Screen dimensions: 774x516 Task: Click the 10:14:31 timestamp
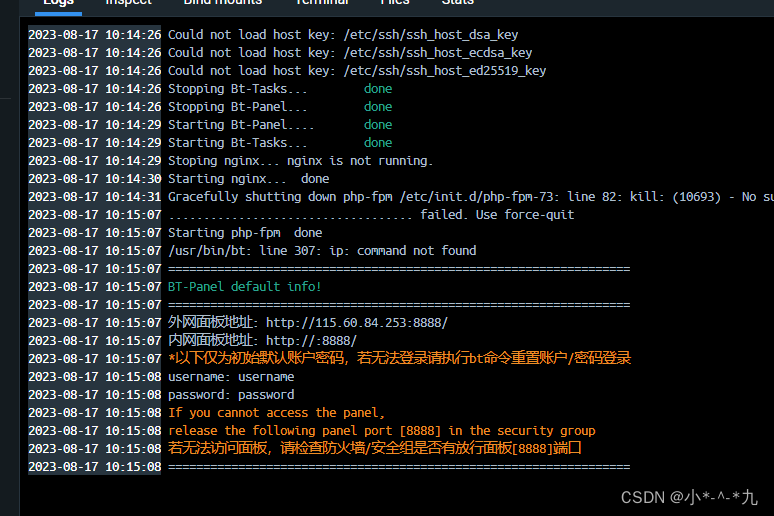click(95, 197)
